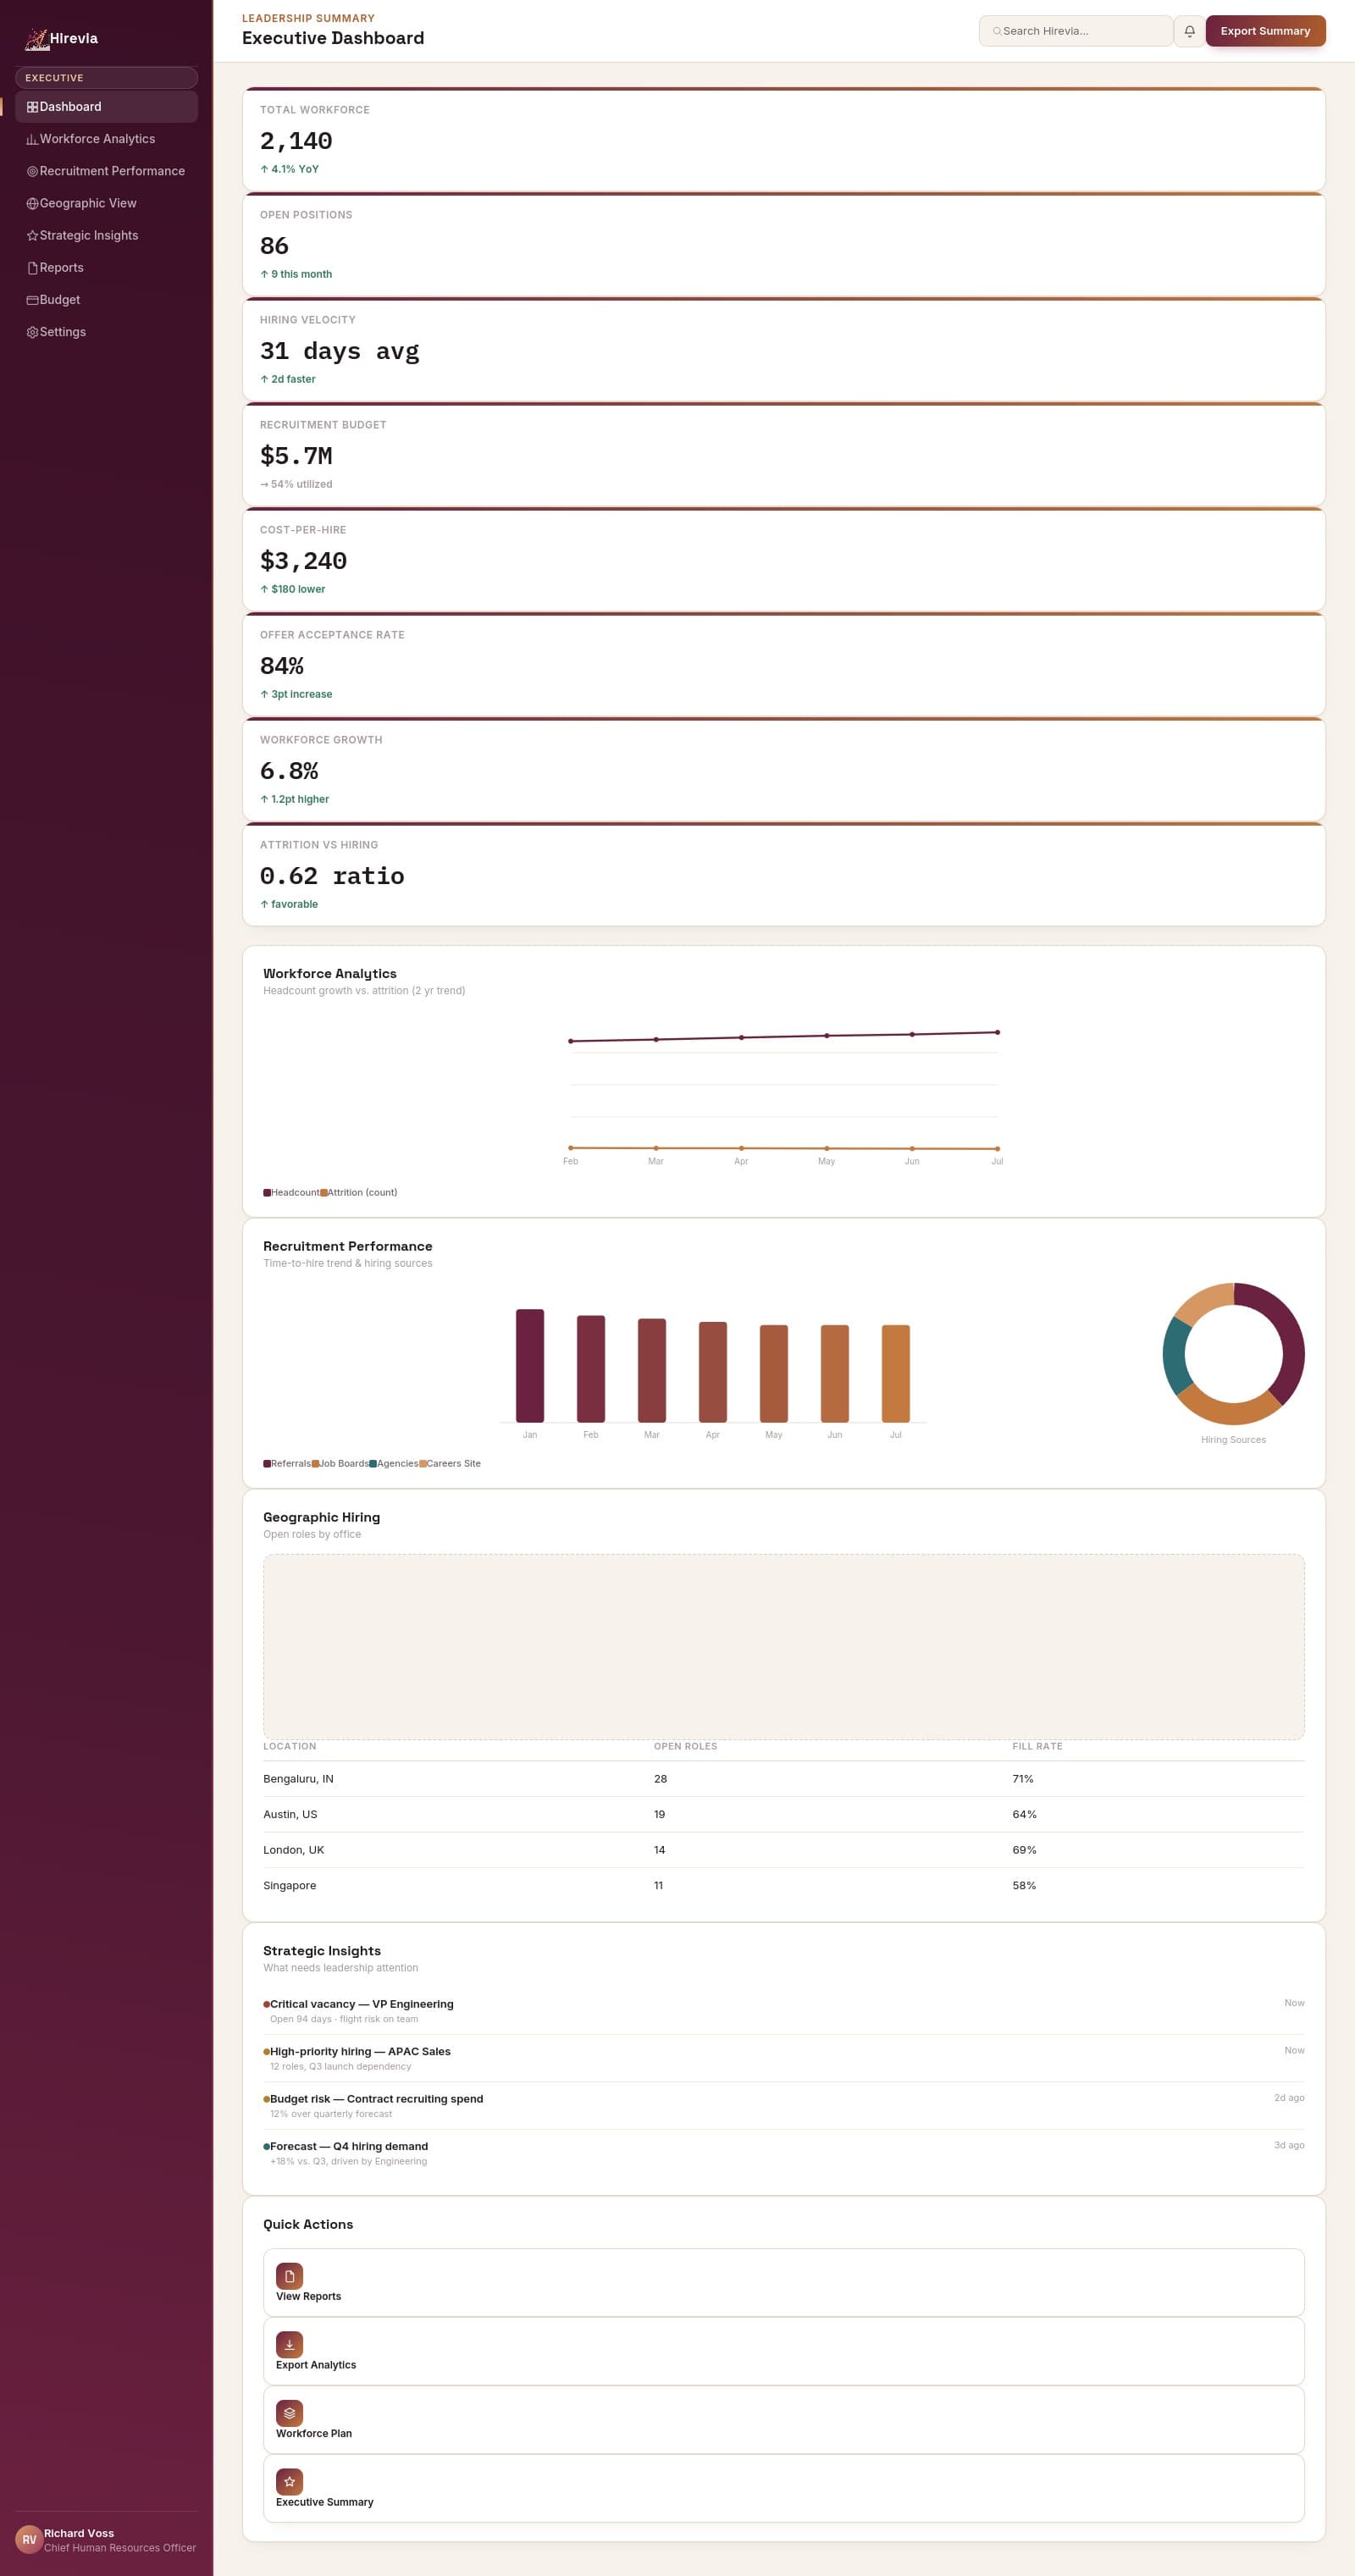The height and width of the screenshot is (2576, 1355).
Task: Click the Attrition (count) legend swatch
Action: pyautogui.click(x=324, y=1192)
